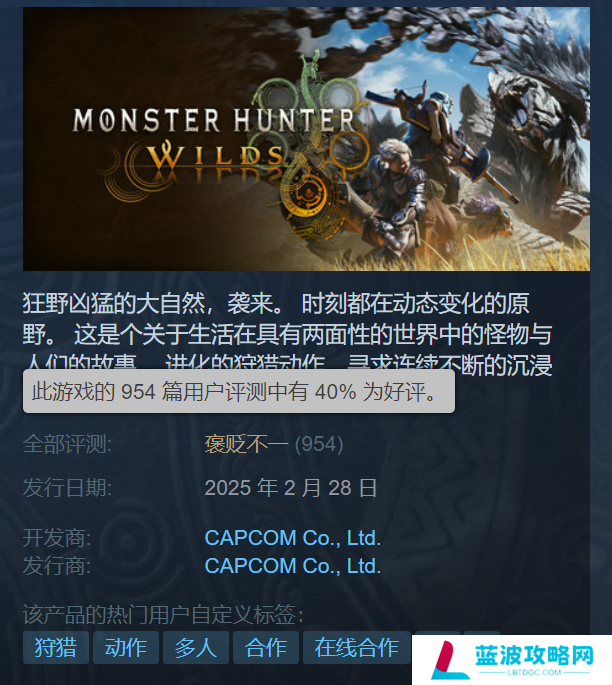Click the 全部评测 label
This screenshot has width=612, height=685.
67,444
